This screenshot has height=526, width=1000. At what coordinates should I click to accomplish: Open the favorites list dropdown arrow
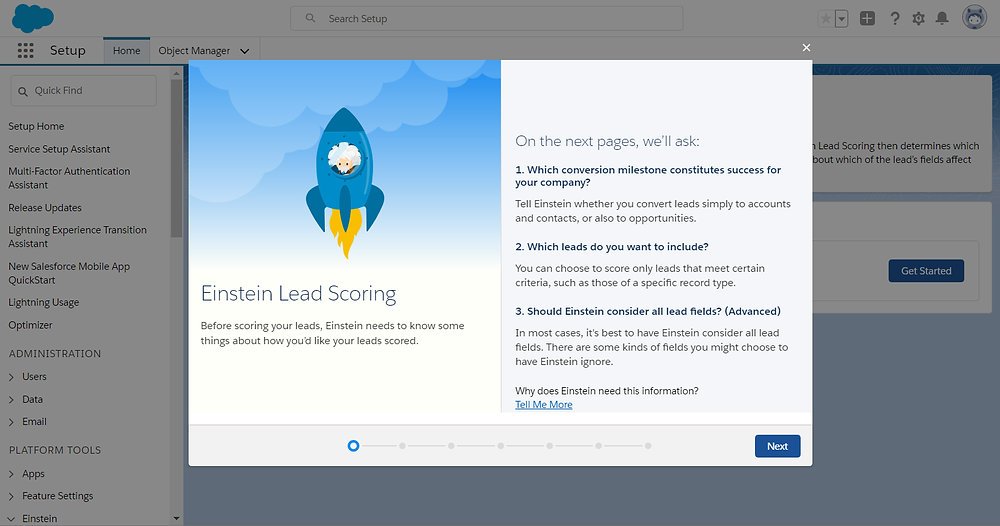[842, 18]
